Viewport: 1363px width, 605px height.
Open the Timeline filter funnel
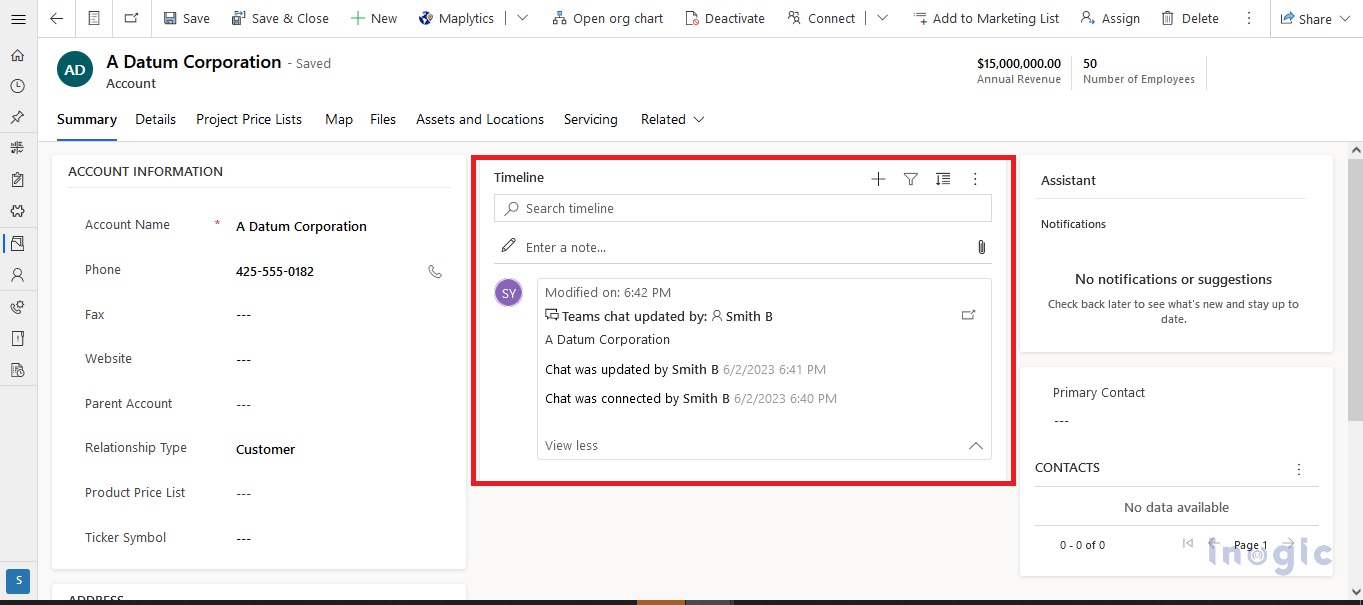911,179
